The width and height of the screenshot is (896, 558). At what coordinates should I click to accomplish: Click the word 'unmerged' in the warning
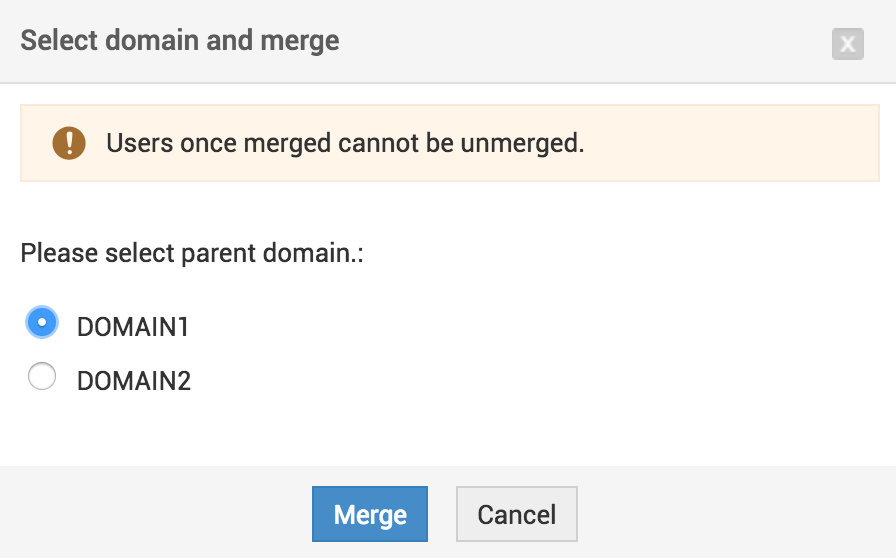(521, 143)
